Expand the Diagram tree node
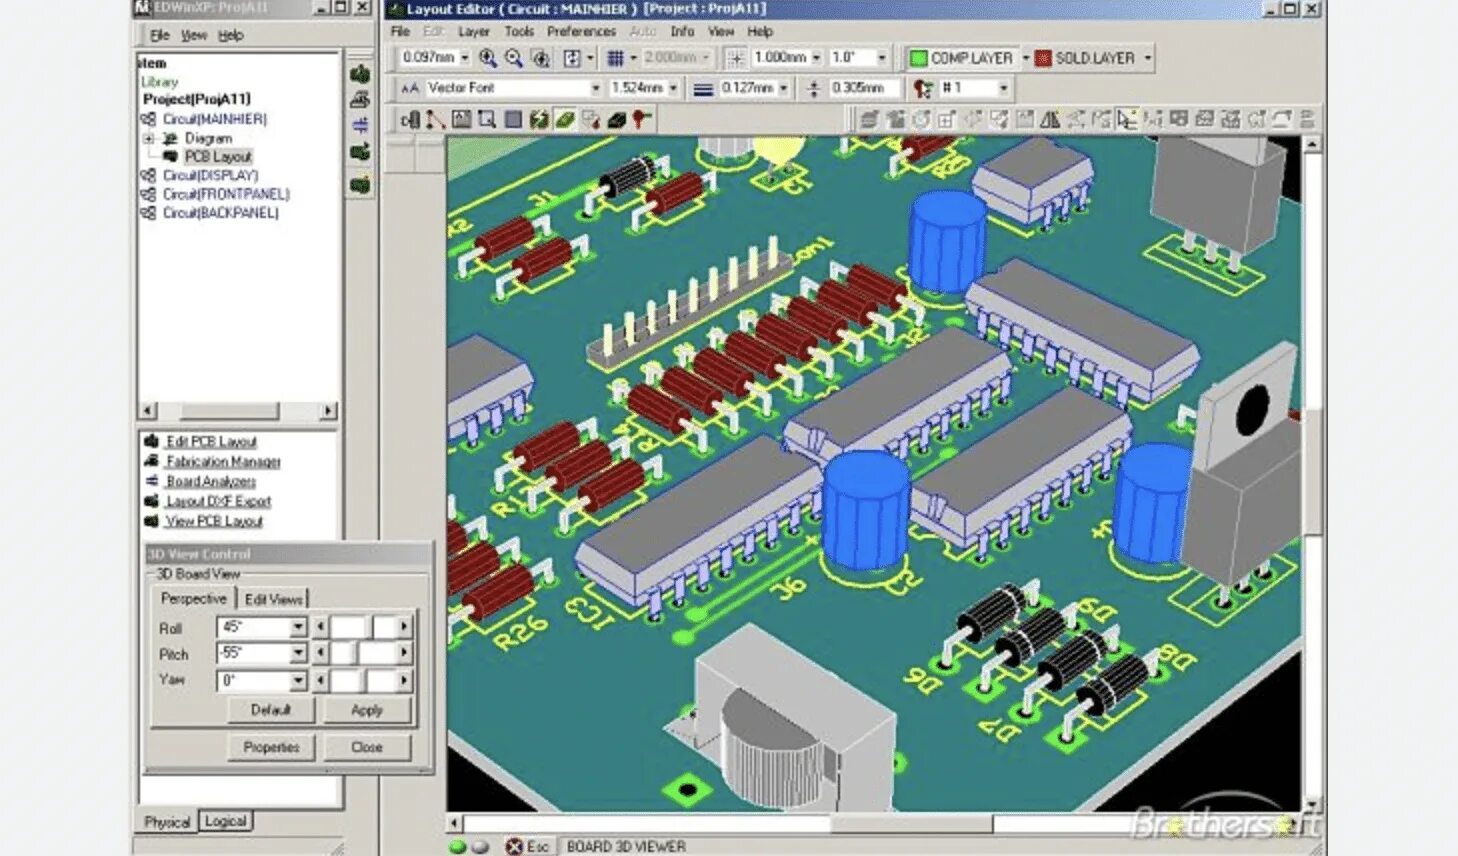Viewport: 1458px width, 856px height. 149,138
